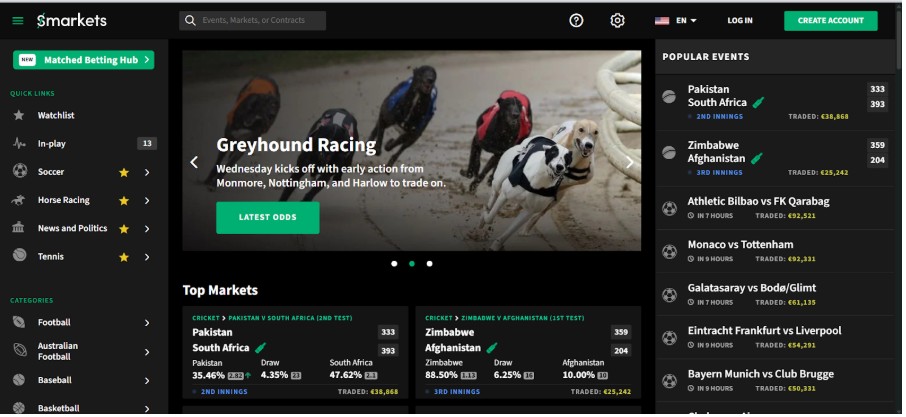
Task: Open the hamburger menu icon
Action: point(18,21)
